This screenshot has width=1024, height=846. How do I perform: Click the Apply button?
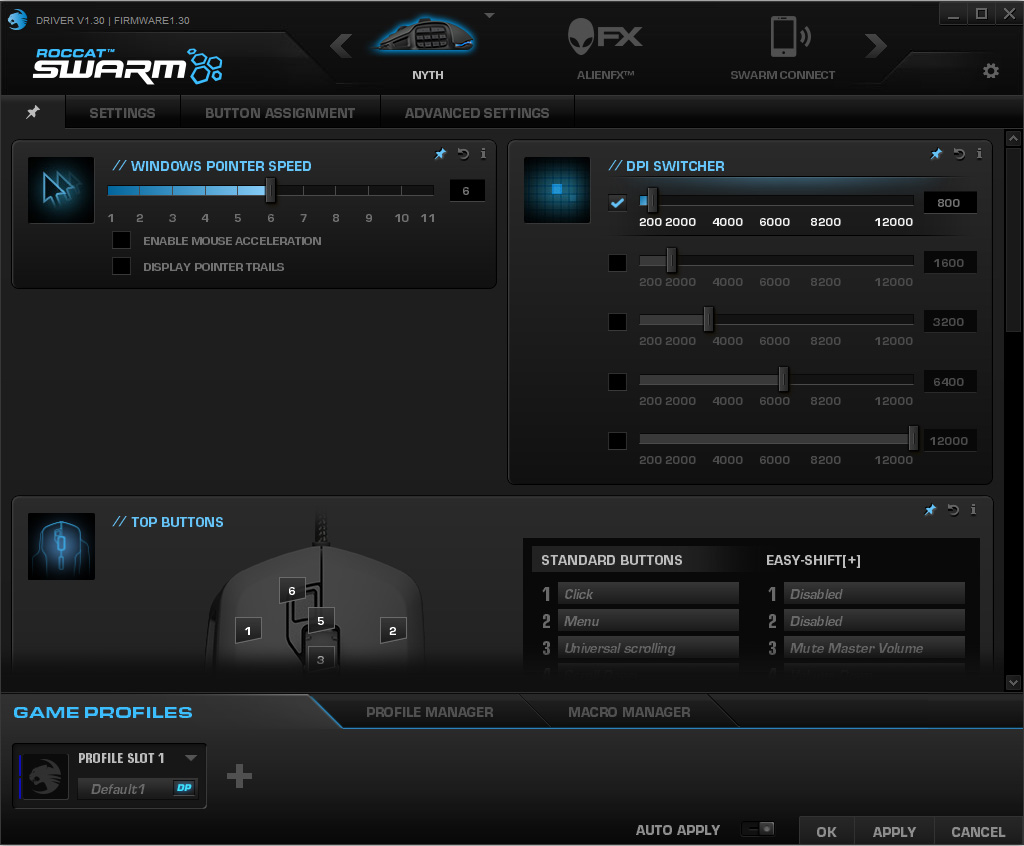894,831
